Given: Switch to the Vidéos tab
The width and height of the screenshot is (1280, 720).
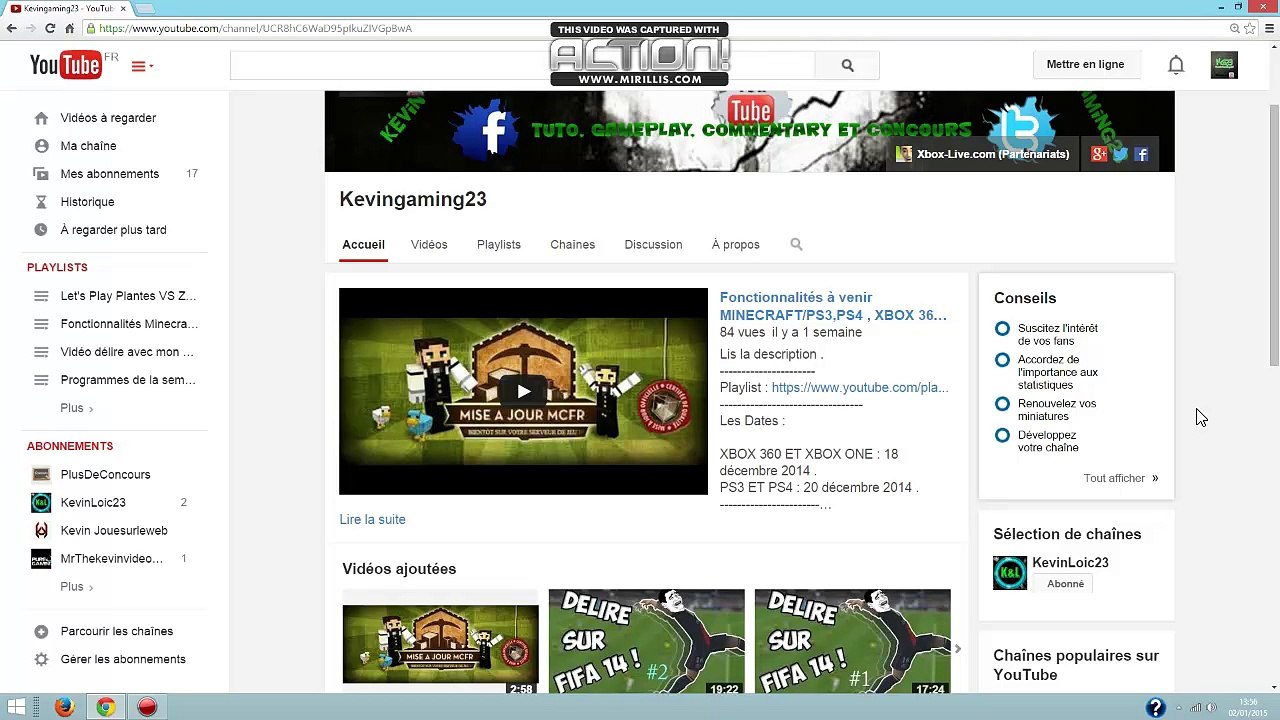Looking at the screenshot, I should click(429, 245).
